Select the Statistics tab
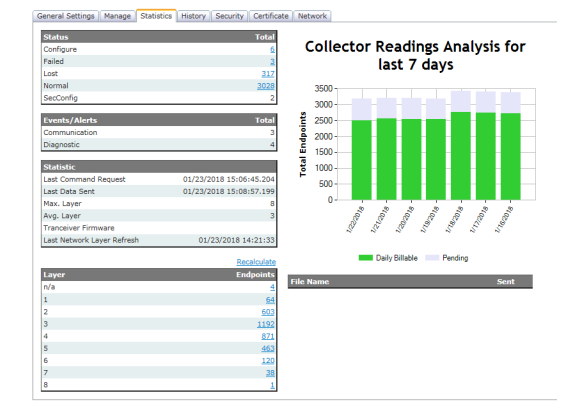The image size is (588, 406). tap(156, 16)
